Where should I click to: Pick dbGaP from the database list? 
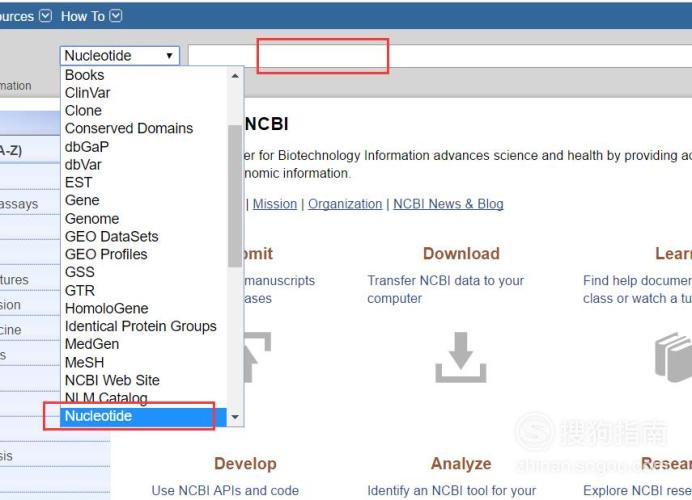(x=143, y=147)
